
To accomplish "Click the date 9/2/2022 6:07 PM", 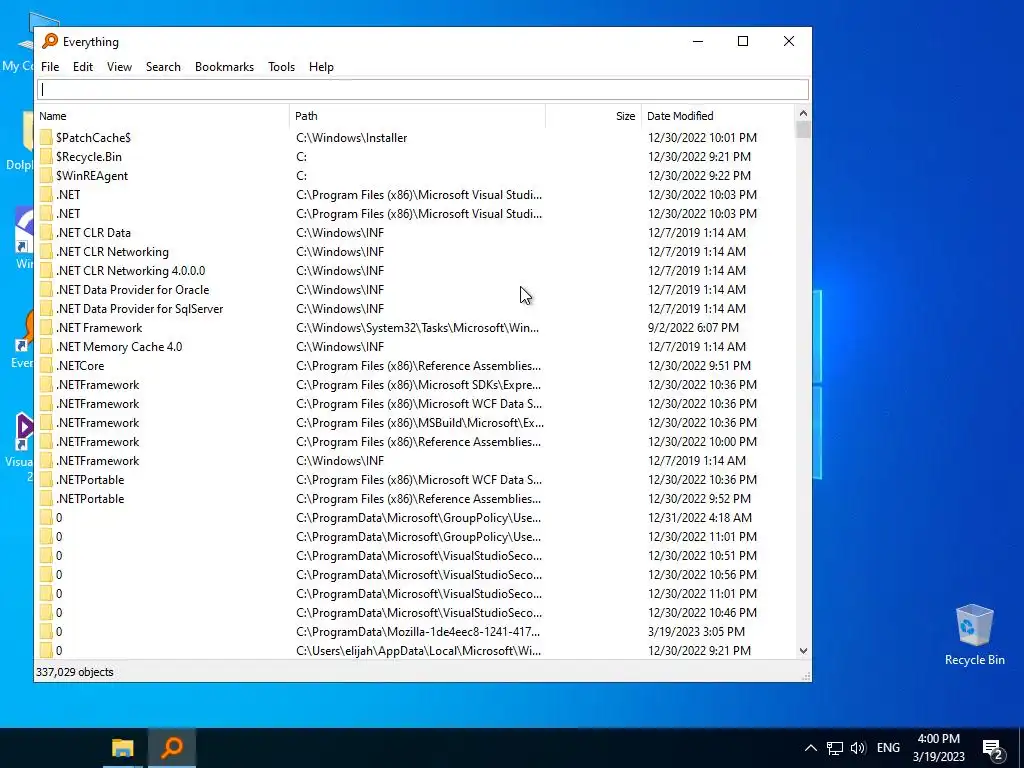I will (x=693, y=328).
